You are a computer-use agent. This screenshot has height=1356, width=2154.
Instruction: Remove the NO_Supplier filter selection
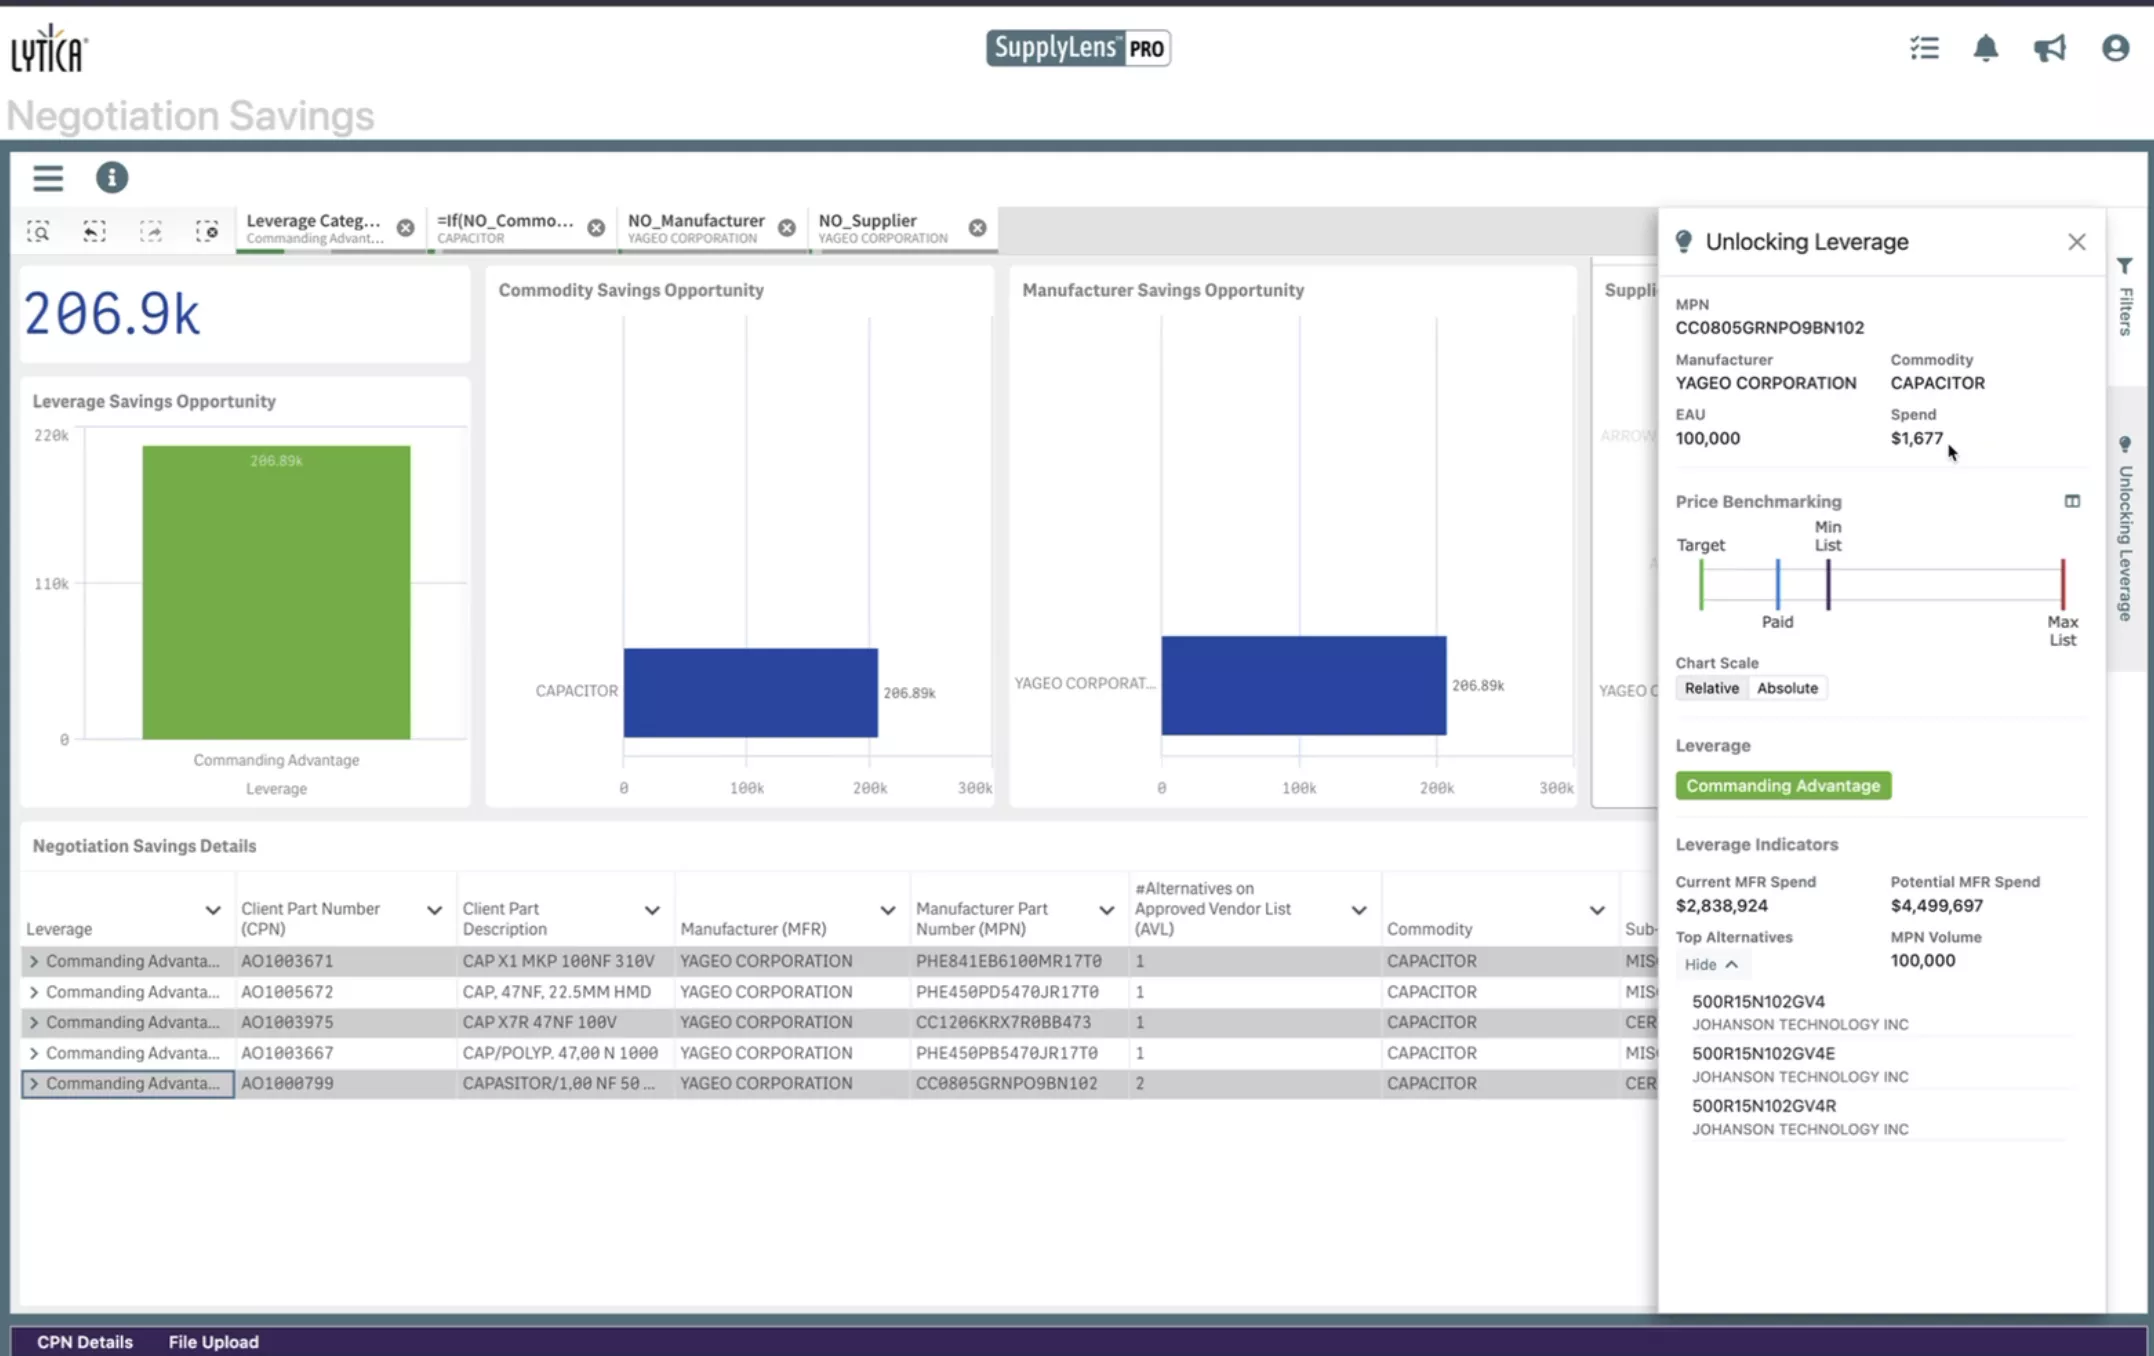(977, 228)
